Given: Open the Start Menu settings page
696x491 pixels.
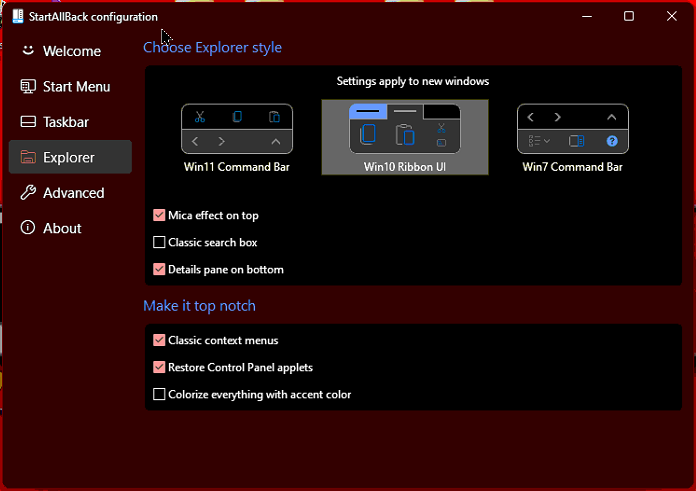Looking at the screenshot, I should tap(76, 87).
